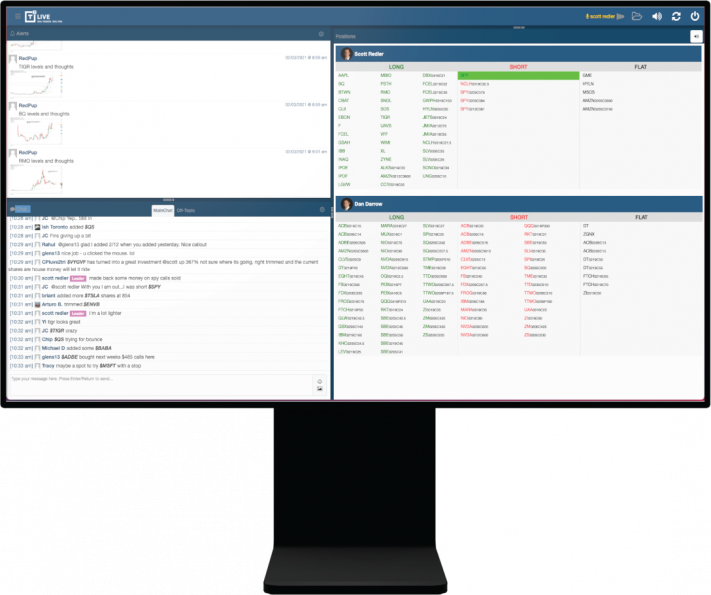The image size is (711, 595).
Task: Click MSOS in Scott Redler's flat list
Action: (588, 92)
